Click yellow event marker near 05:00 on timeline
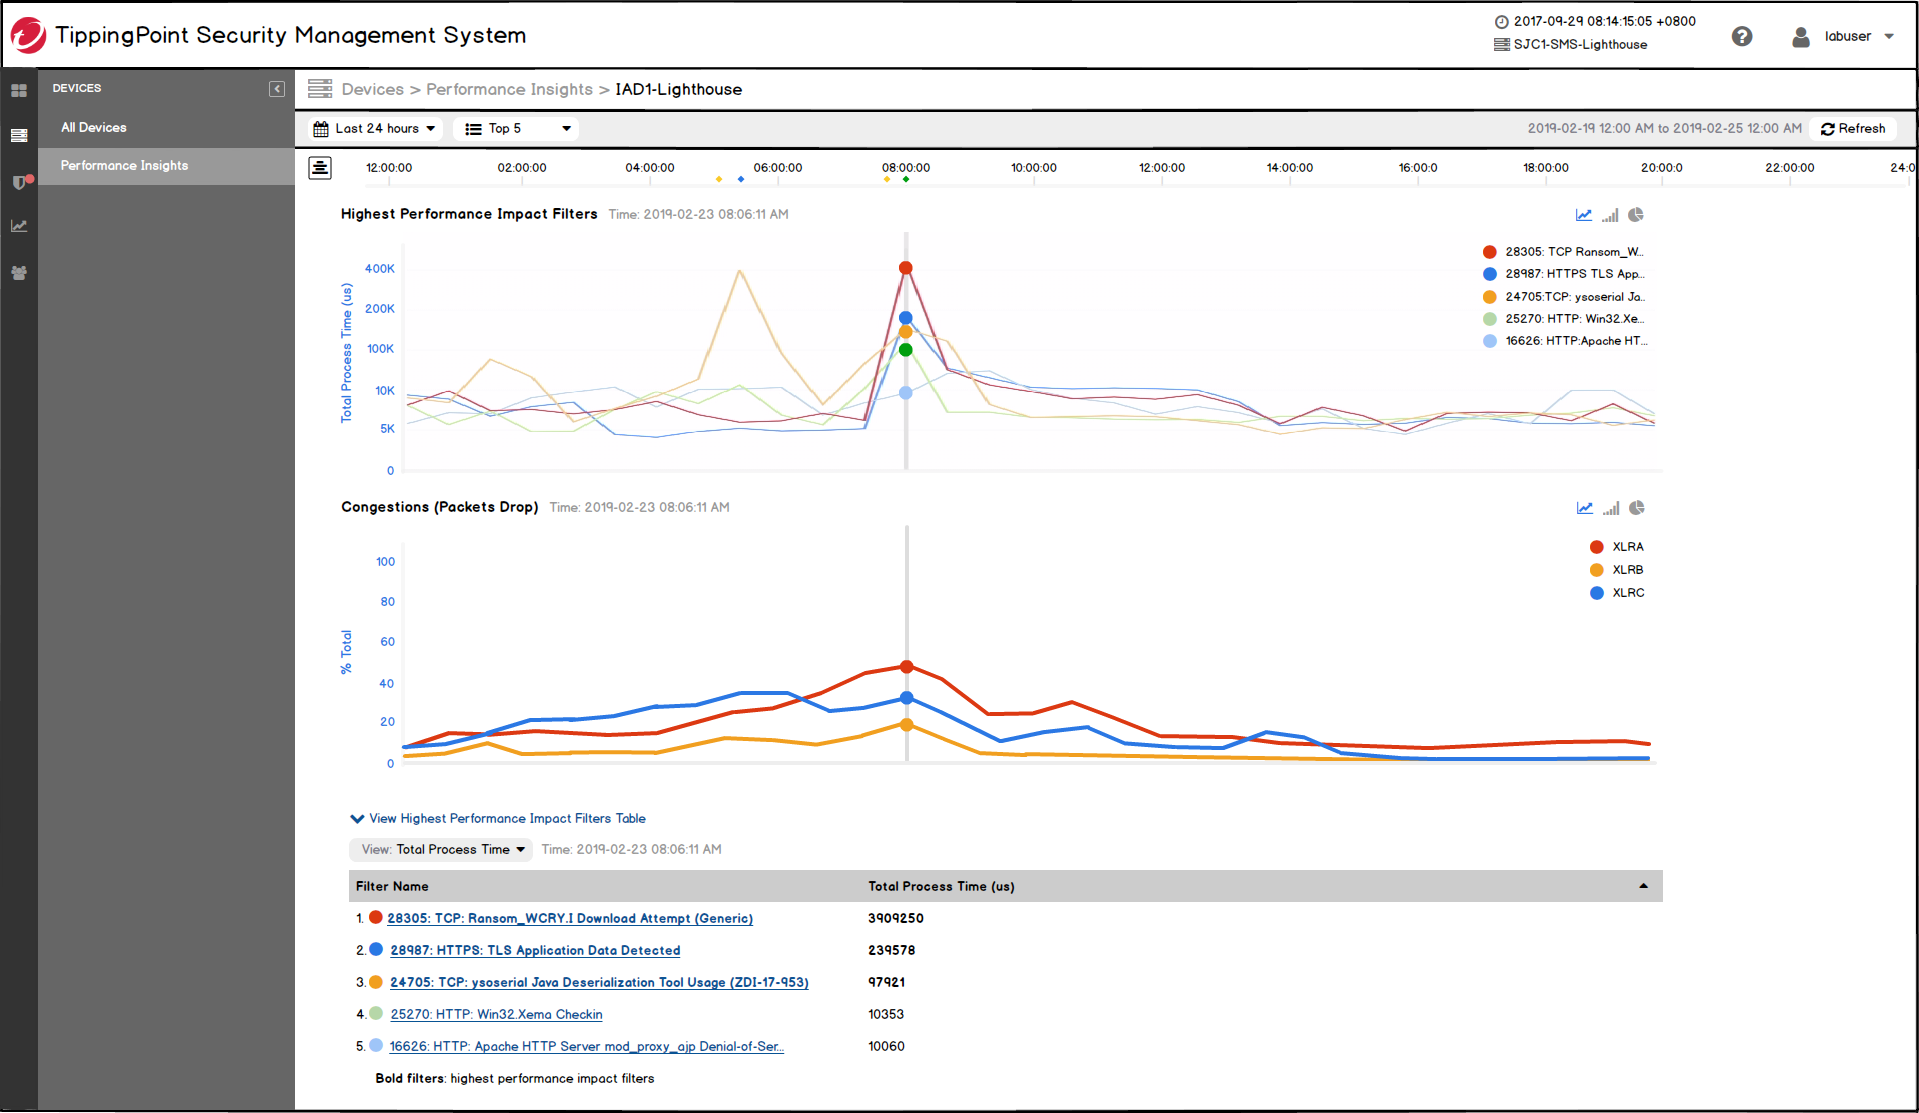This screenshot has width=1919, height=1113. point(719,179)
